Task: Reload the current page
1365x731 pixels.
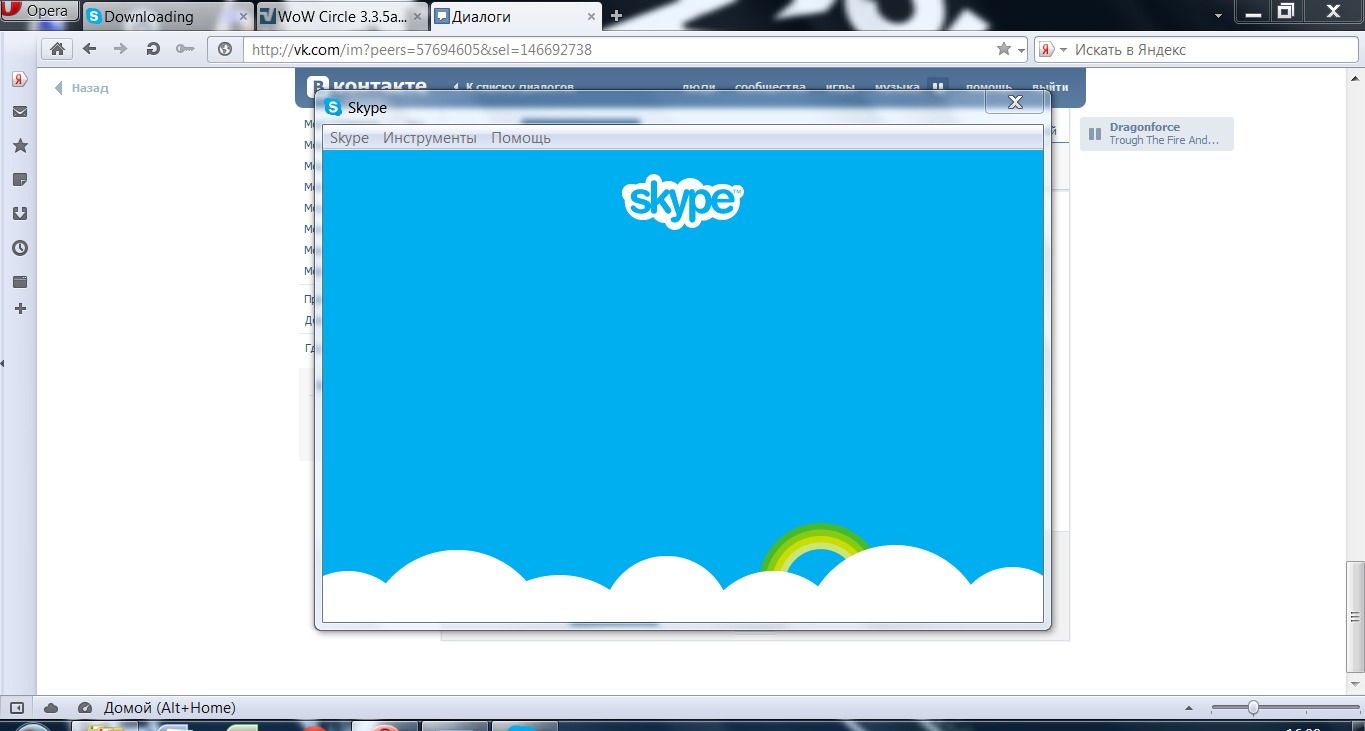Action: [x=153, y=49]
